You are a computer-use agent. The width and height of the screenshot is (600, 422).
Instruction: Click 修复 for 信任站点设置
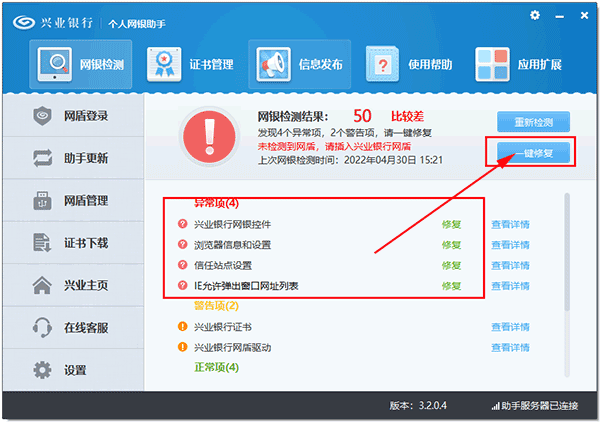coord(452,266)
